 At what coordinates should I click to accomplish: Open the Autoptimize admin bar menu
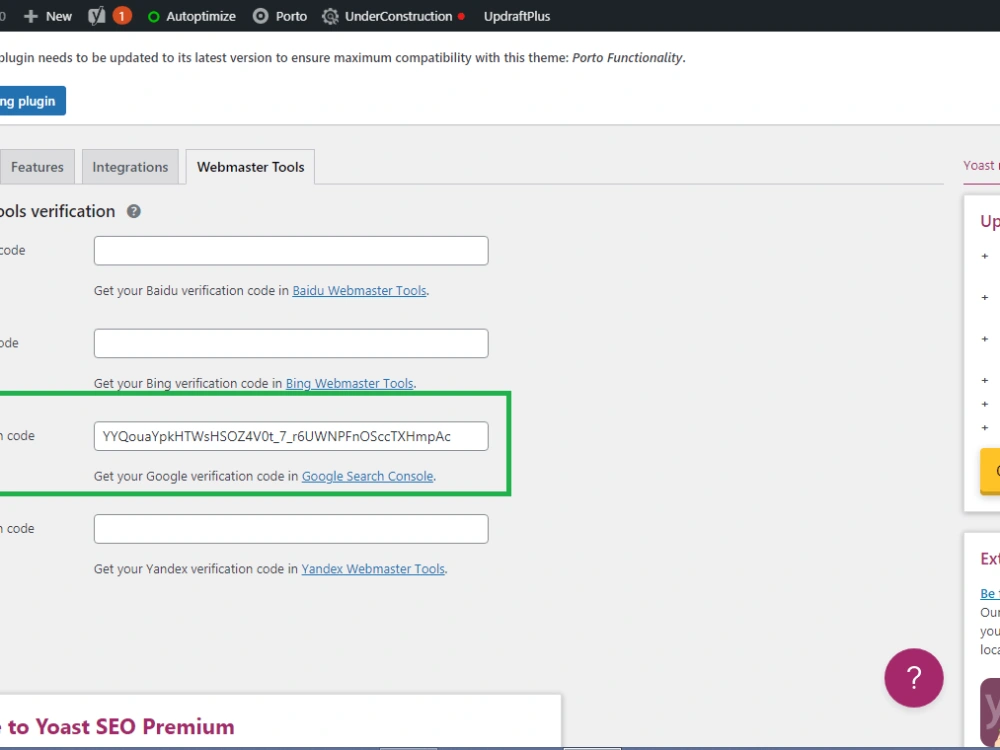click(191, 16)
